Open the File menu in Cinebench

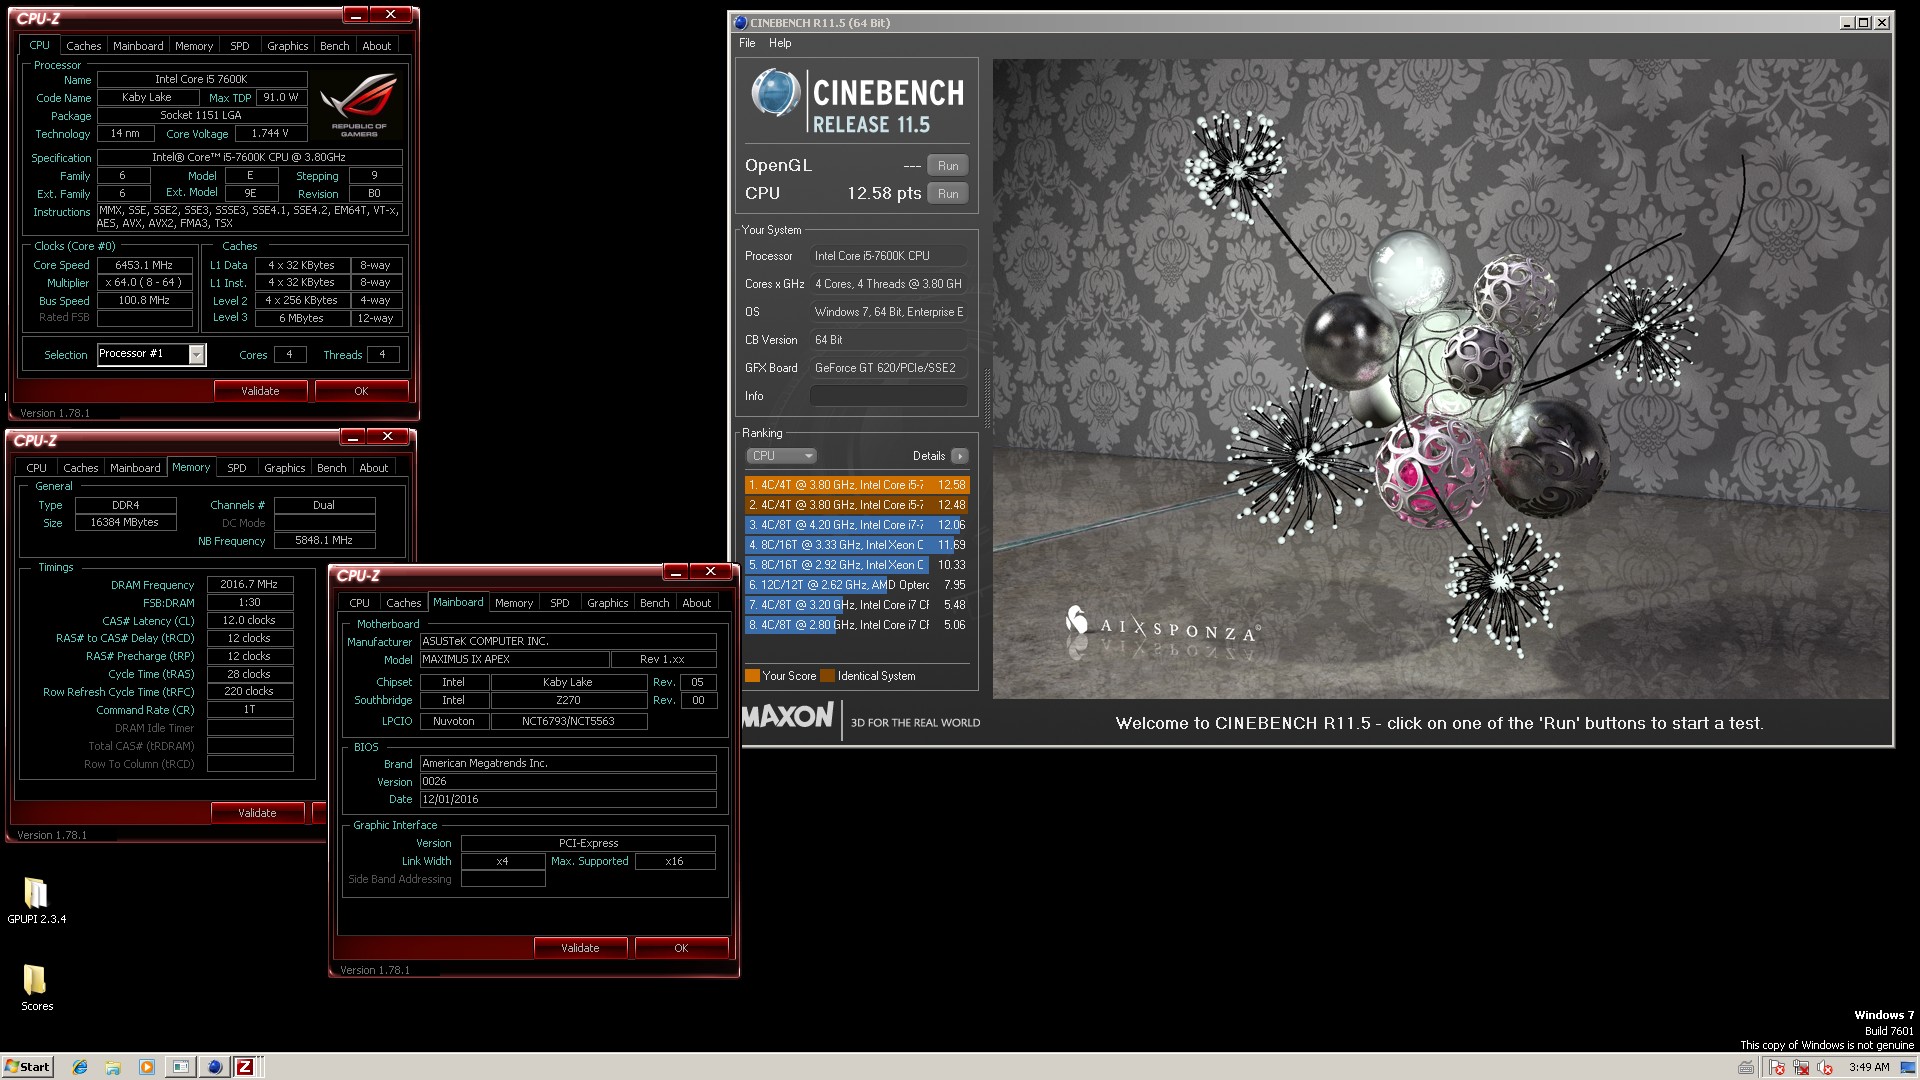point(747,43)
